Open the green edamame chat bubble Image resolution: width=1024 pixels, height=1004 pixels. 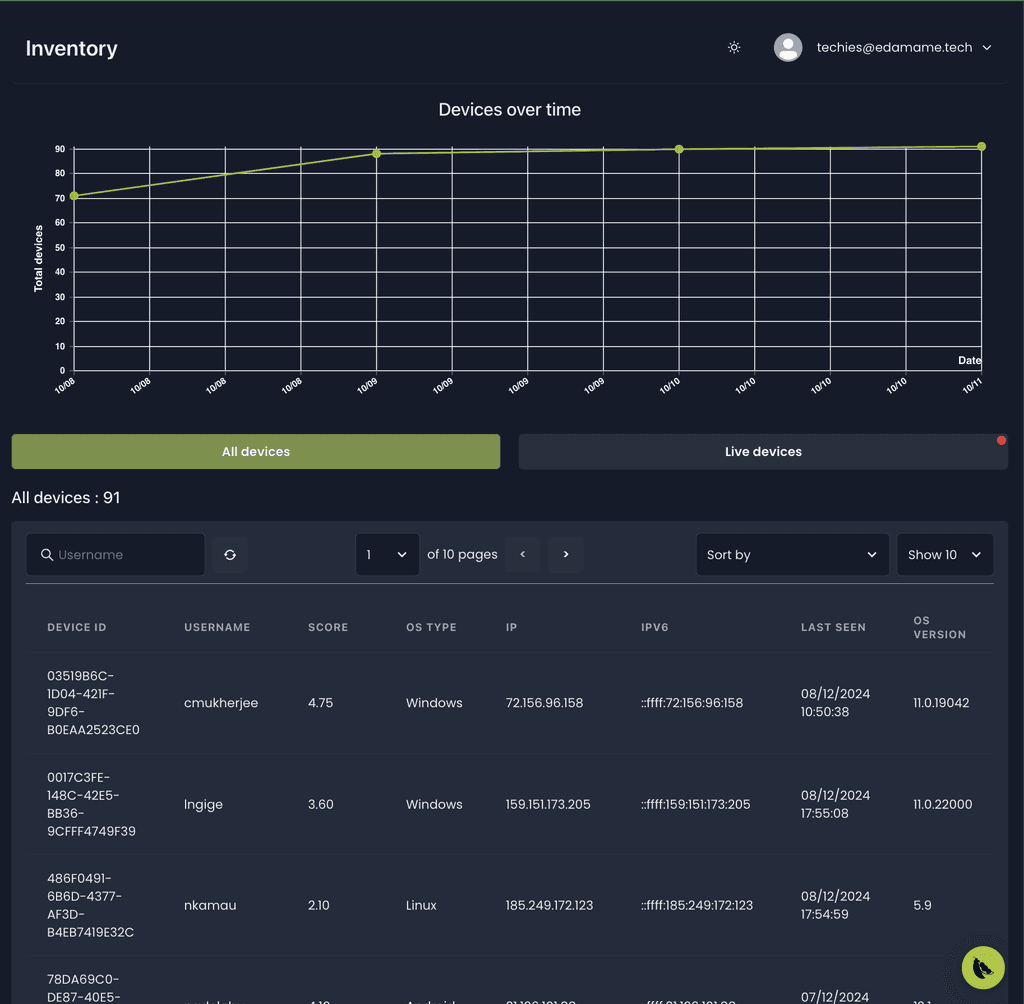(983, 967)
